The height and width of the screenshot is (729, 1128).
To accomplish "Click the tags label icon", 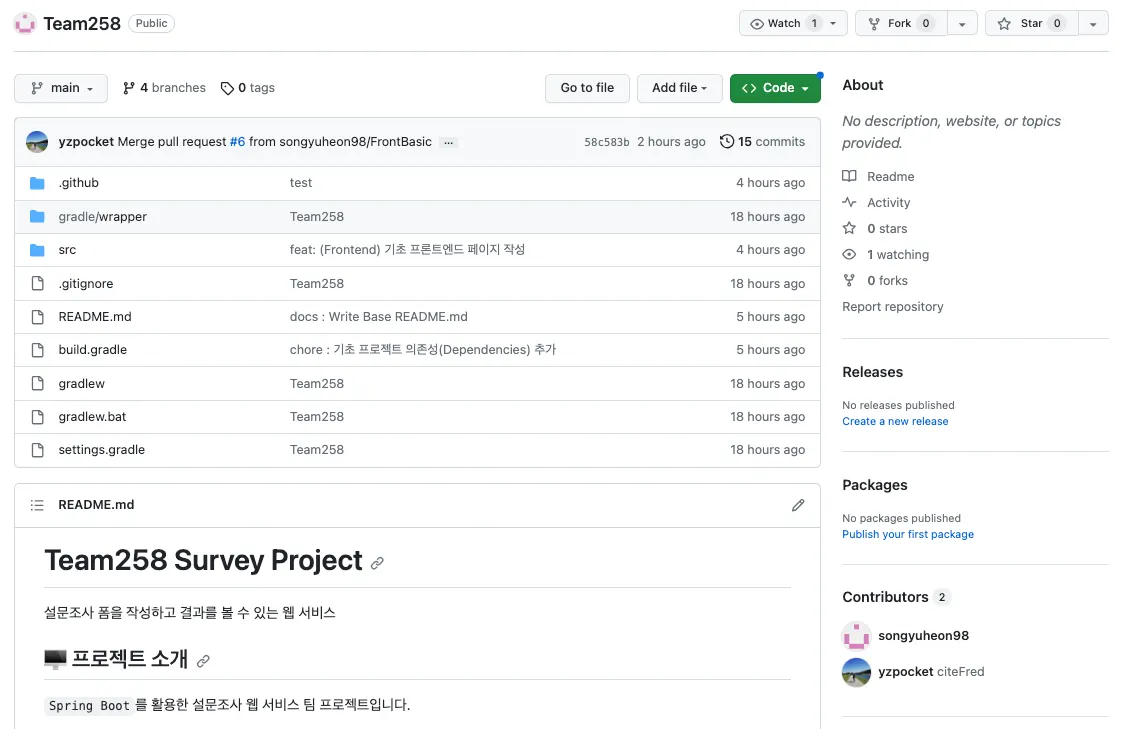I will (x=227, y=88).
